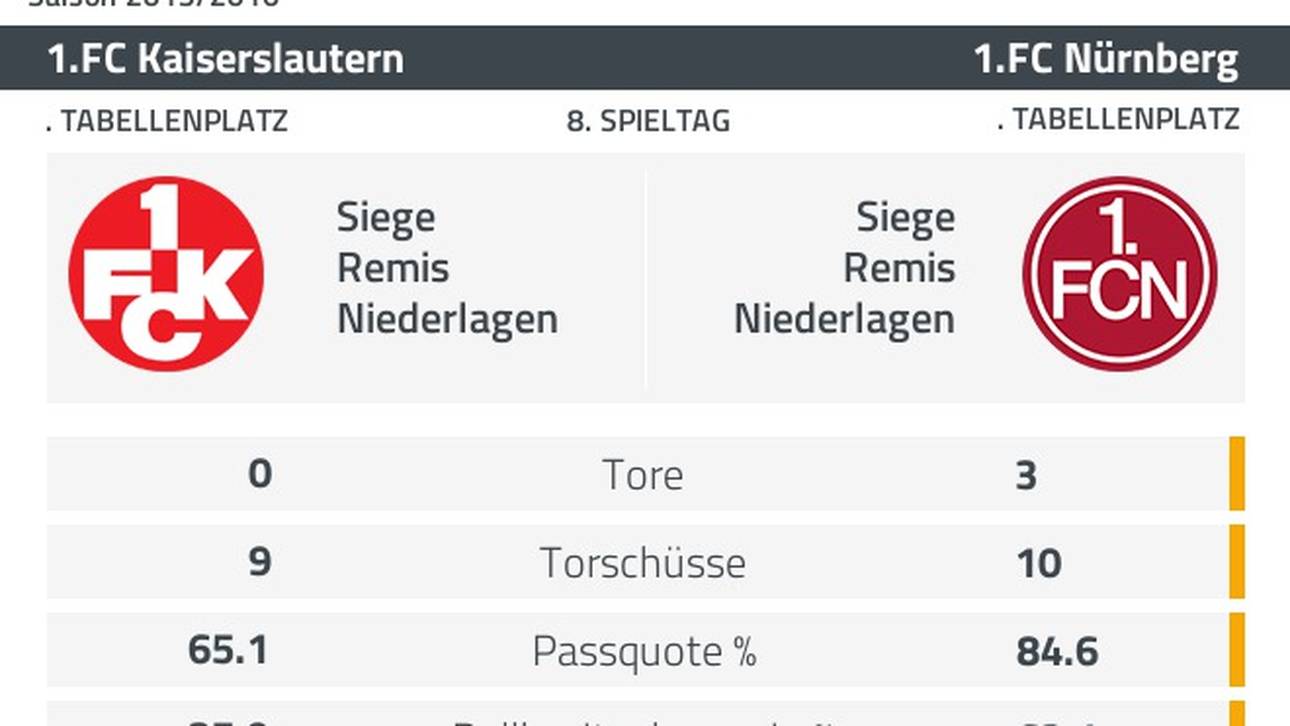Click Nürnberg's Tabellenplatz label
This screenshot has height=726, width=1290.
coord(1118,119)
